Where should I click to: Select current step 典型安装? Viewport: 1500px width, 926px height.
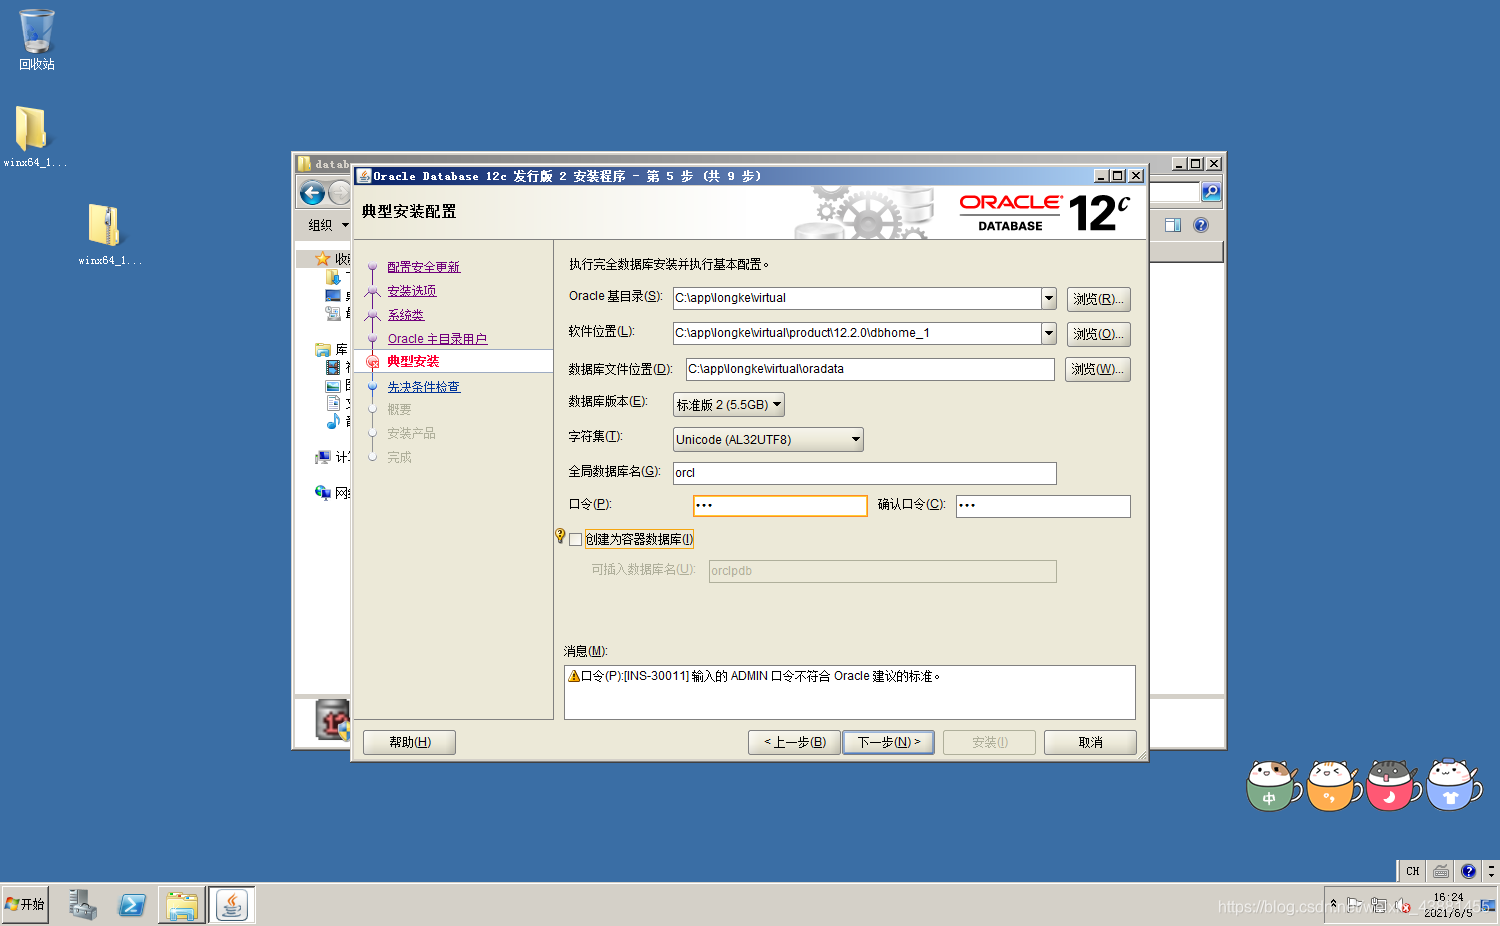tap(413, 361)
